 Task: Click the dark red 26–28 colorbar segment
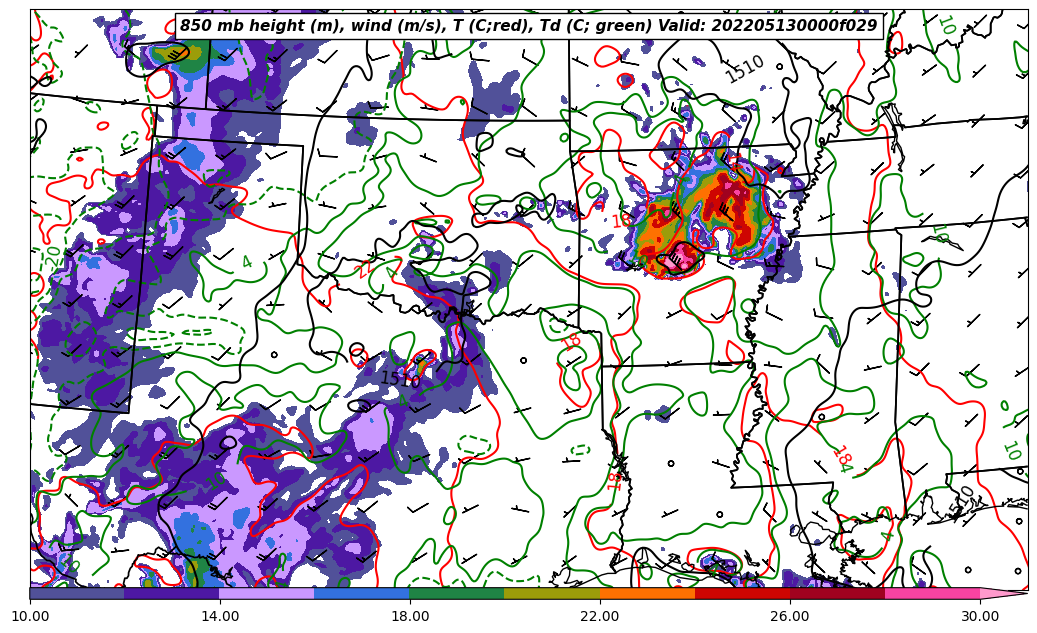point(837,593)
